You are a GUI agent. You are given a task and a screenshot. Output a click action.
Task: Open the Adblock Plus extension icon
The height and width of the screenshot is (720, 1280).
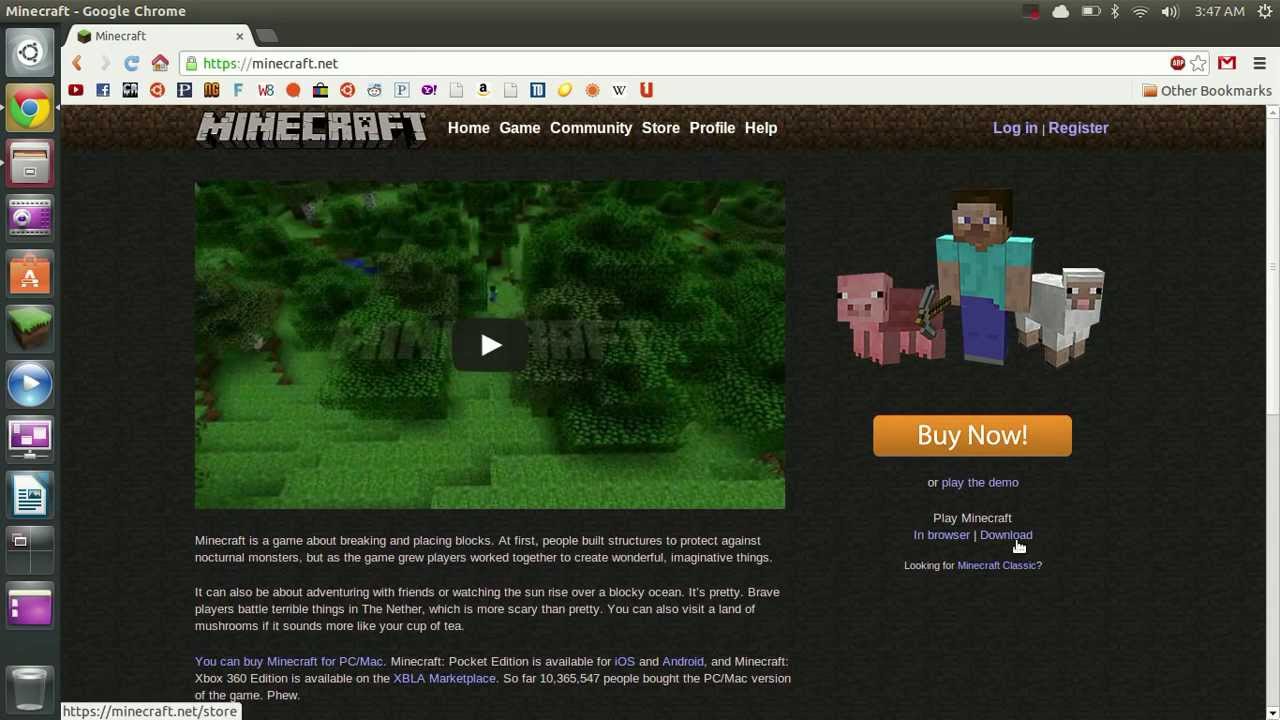point(1177,63)
